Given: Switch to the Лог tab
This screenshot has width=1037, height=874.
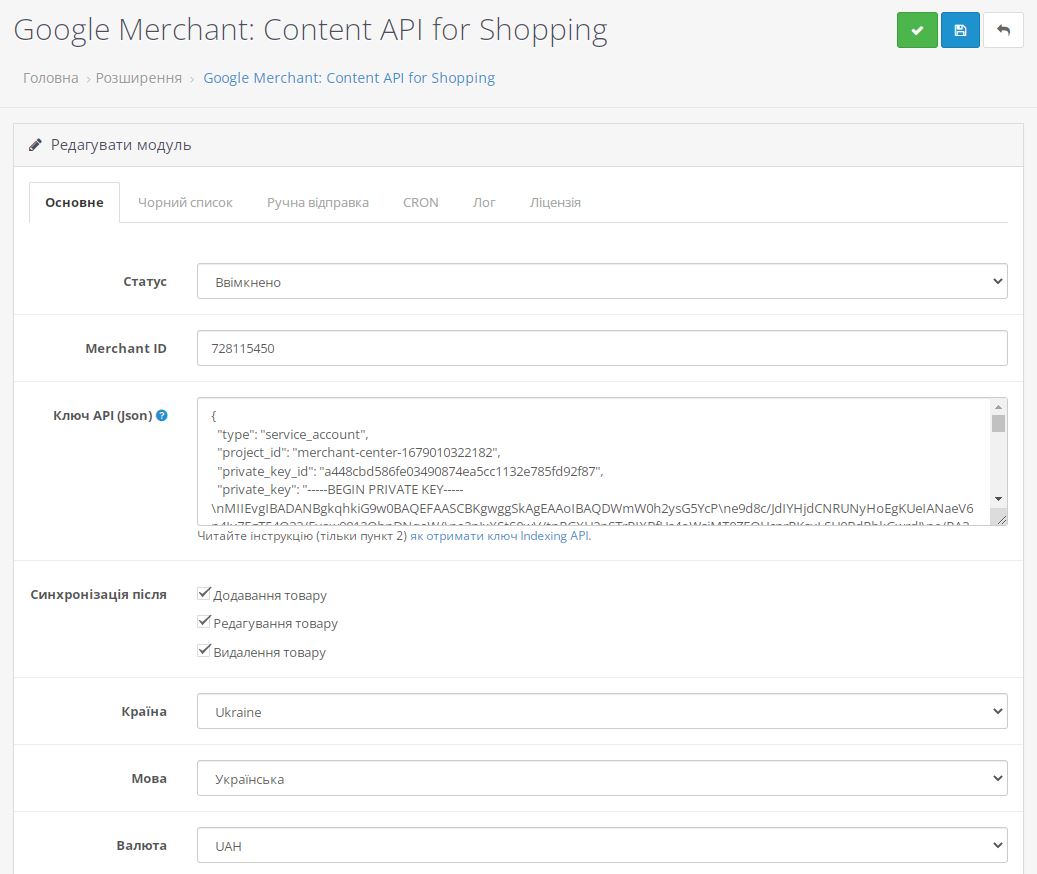Looking at the screenshot, I should 483,202.
